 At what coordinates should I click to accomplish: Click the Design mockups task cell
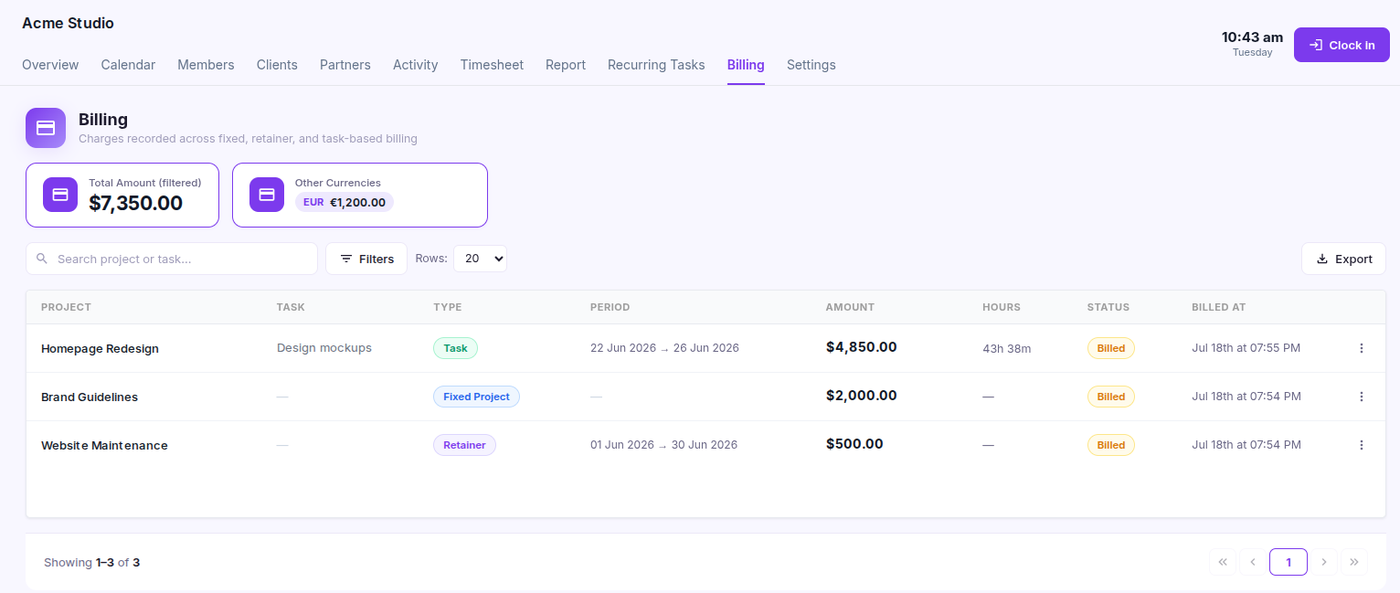pos(324,348)
